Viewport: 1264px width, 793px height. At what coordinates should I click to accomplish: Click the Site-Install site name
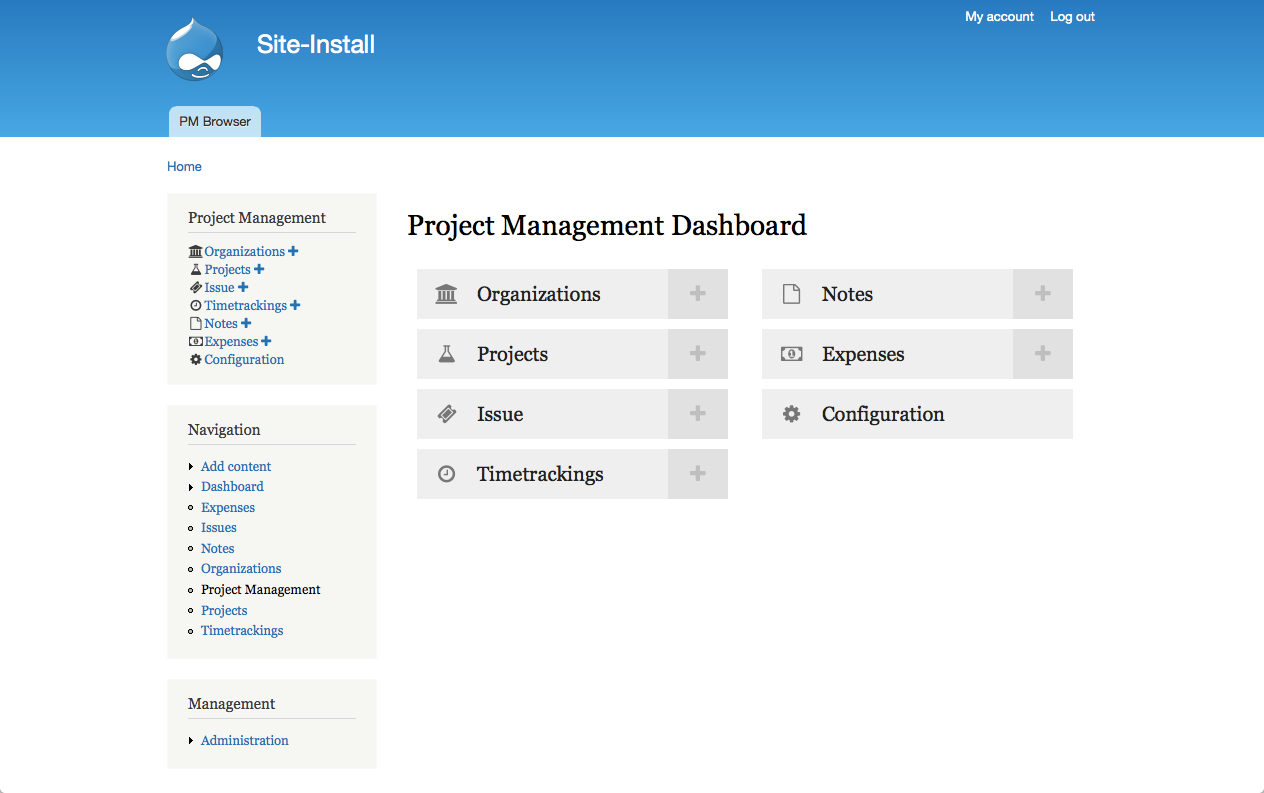point(316,45)
